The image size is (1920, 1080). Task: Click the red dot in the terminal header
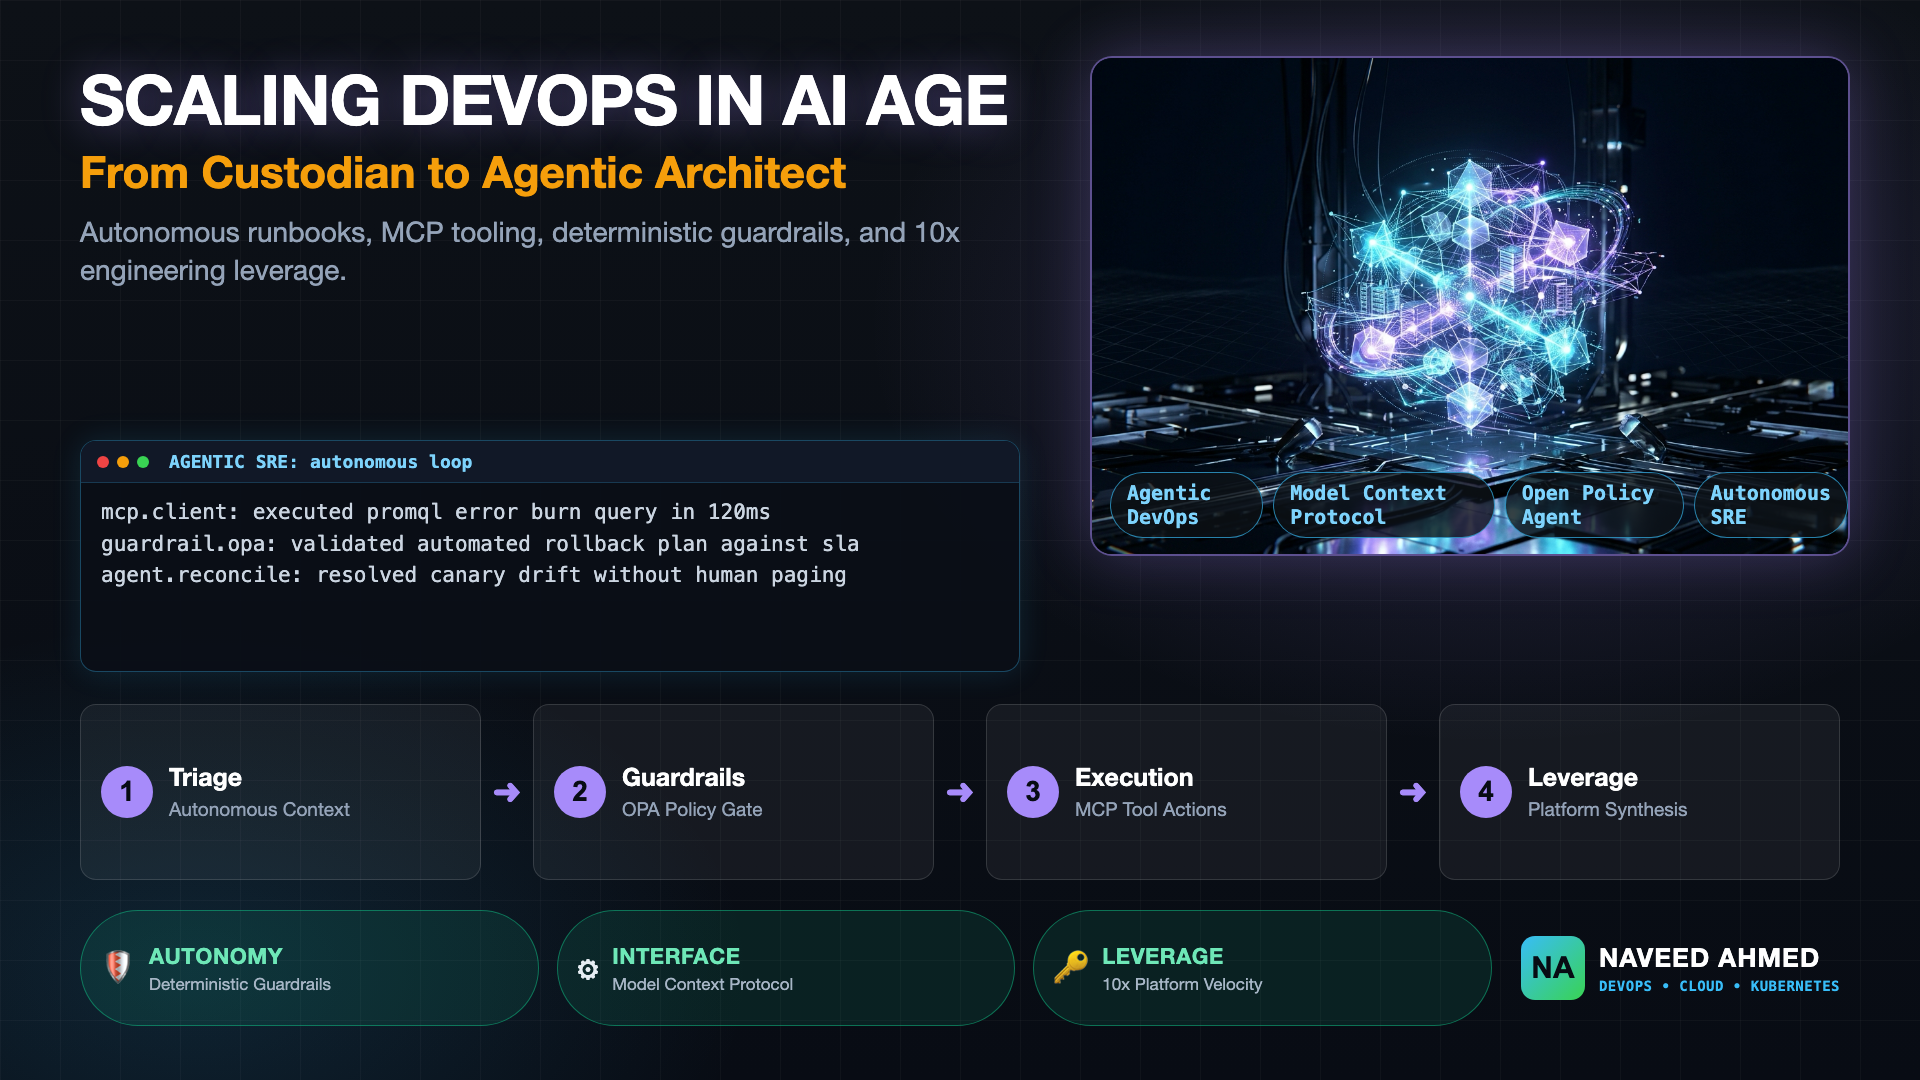(103, 462)
